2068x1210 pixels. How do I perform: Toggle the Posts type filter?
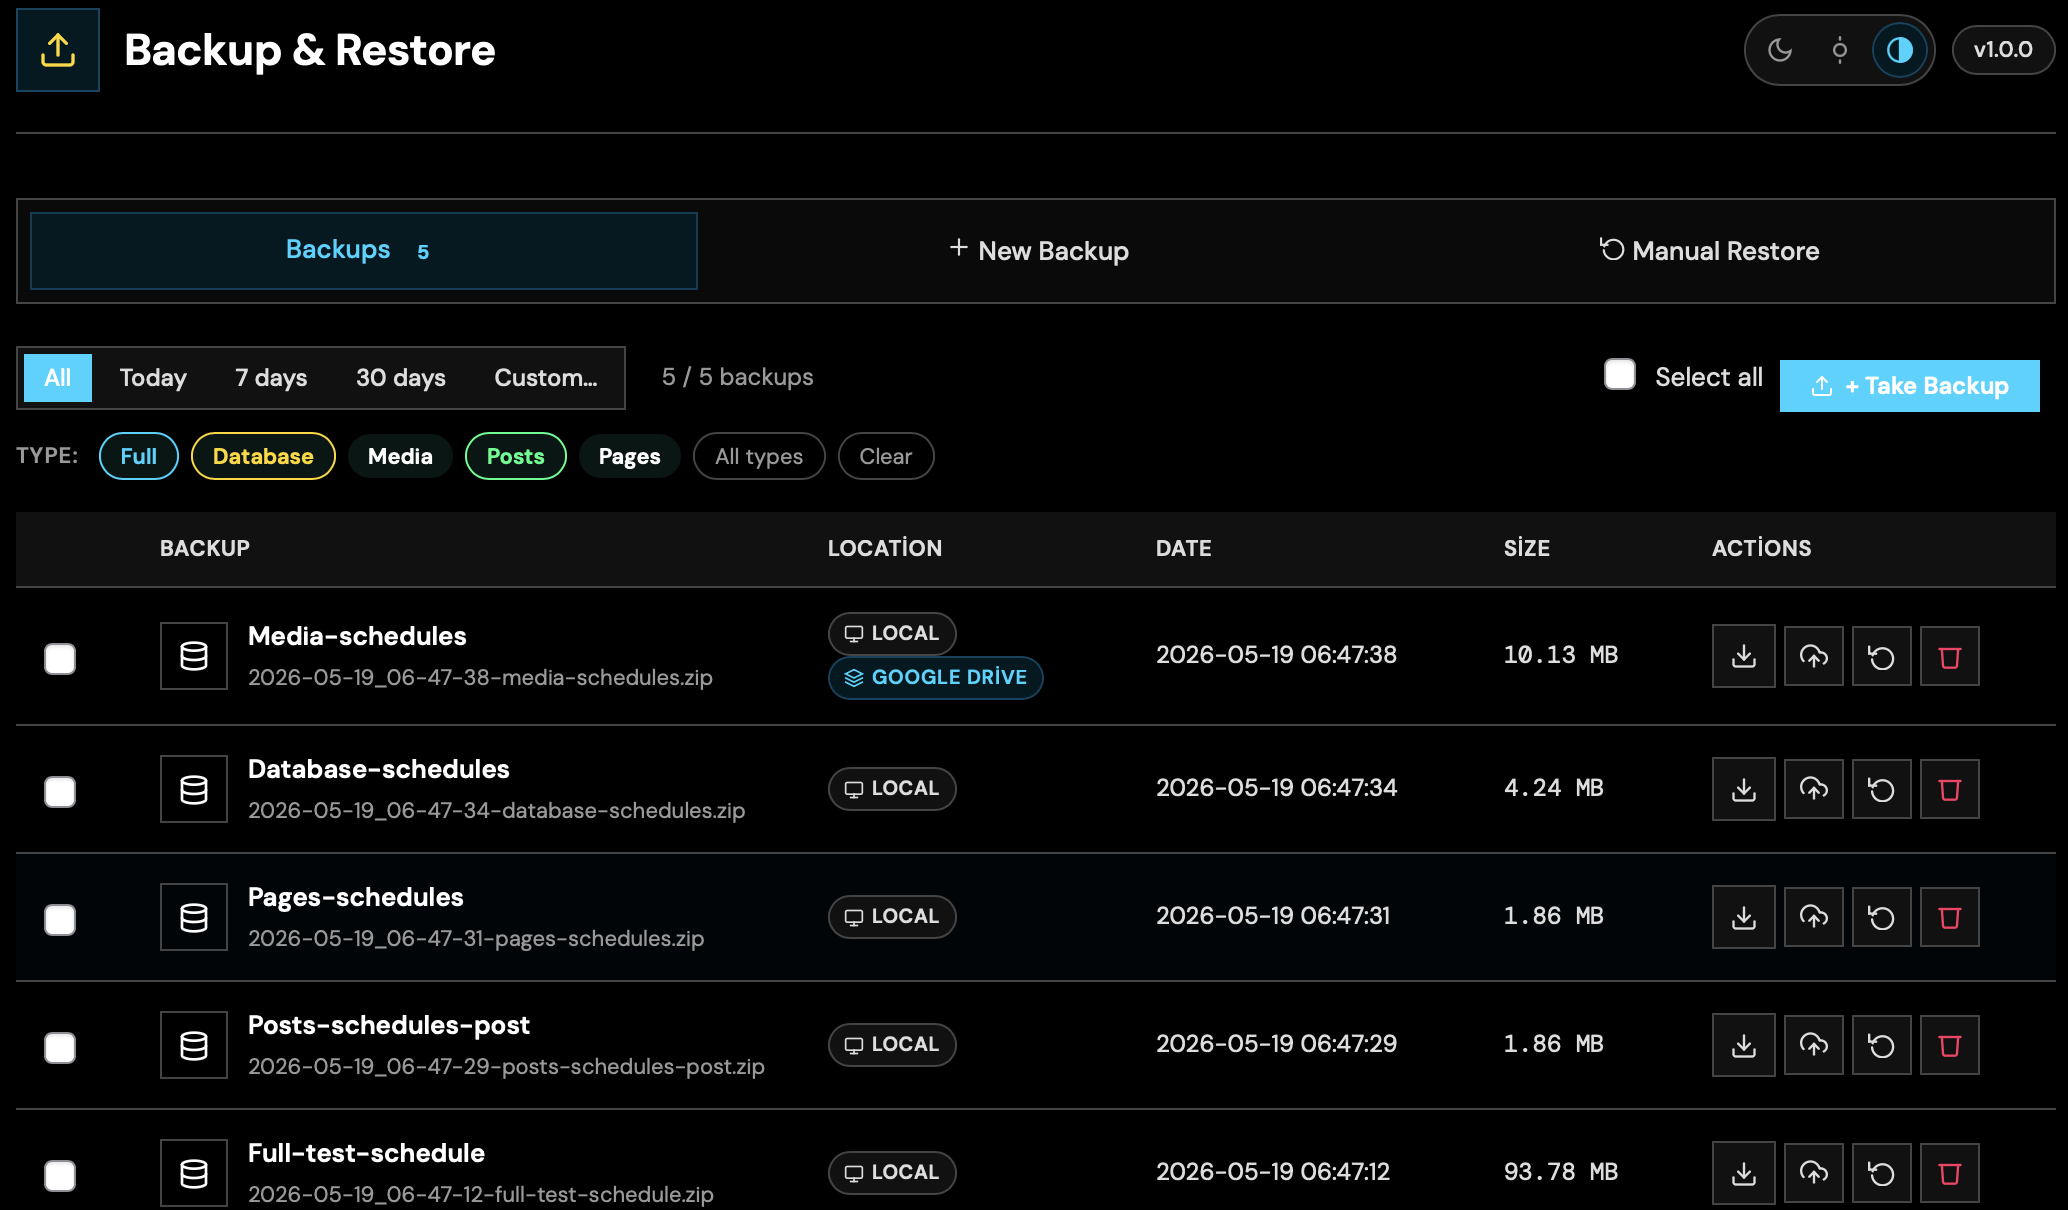point(516,456)
